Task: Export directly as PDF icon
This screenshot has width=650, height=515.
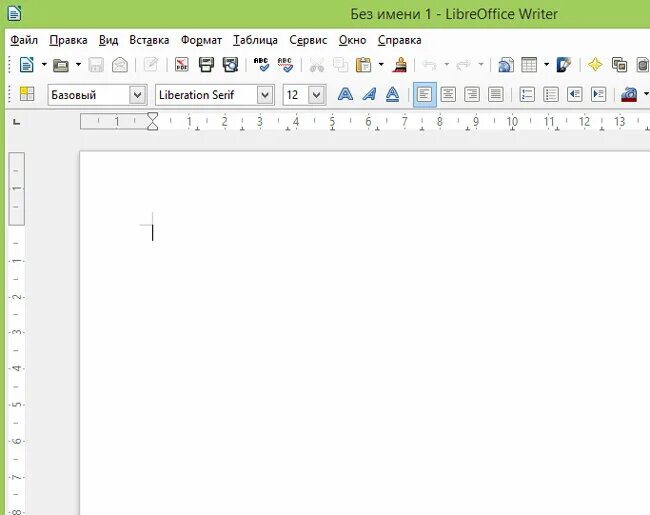Action: point(182,65)
